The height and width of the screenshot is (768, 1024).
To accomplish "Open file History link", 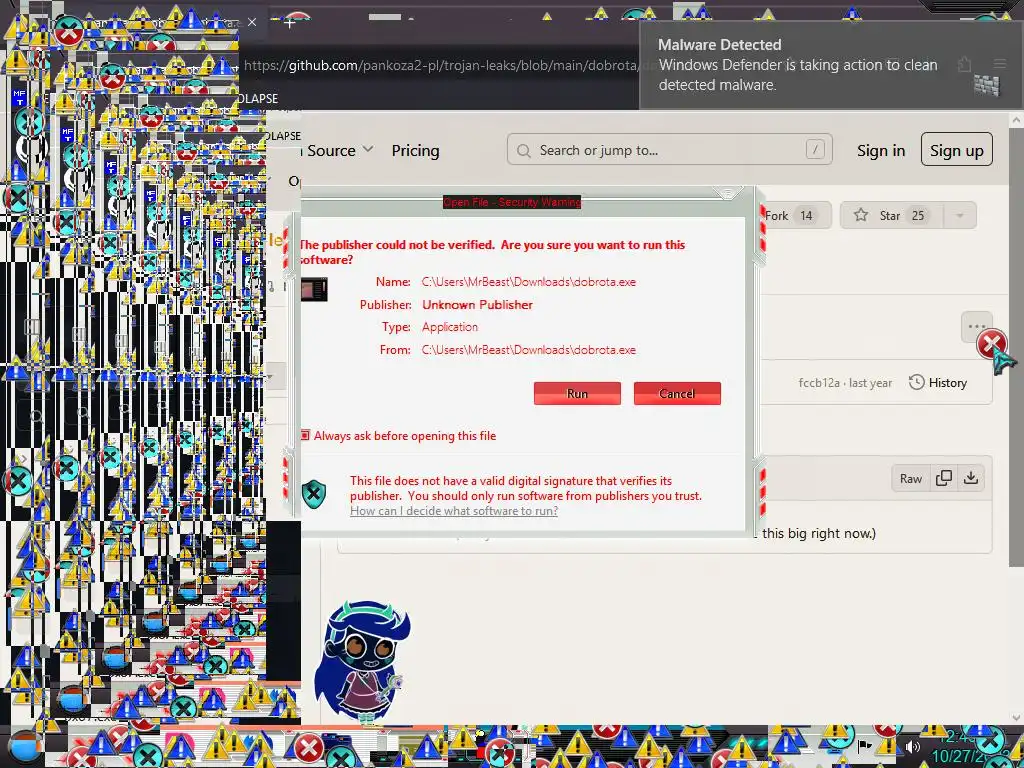I will pos(938,383).
